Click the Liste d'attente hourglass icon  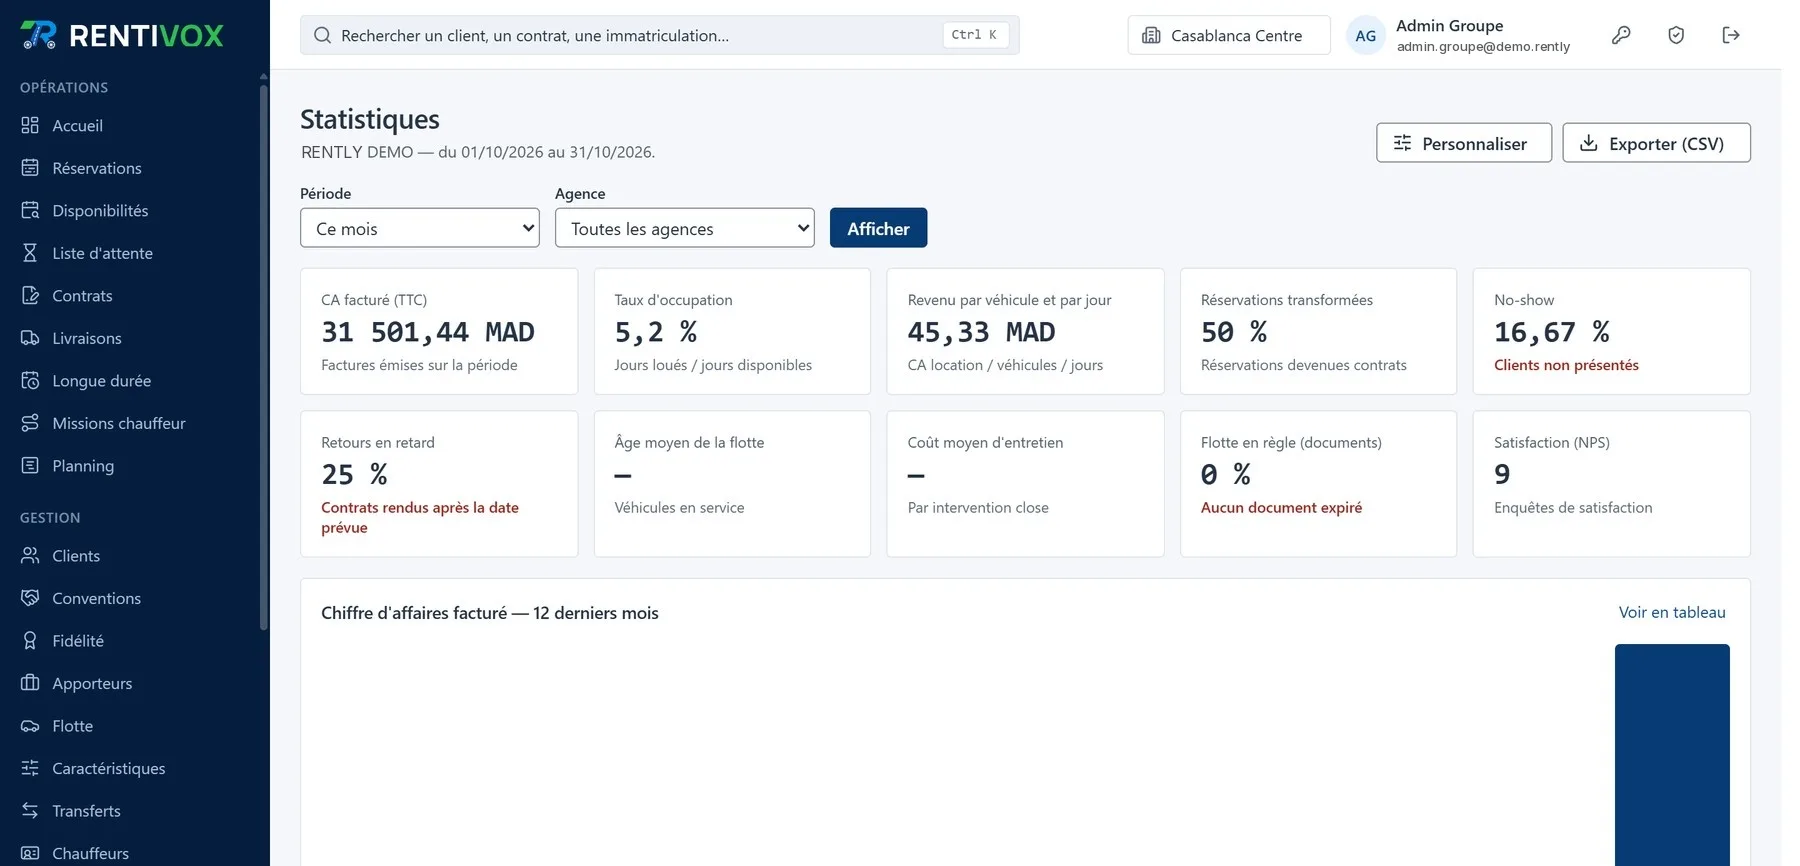point(30,253)
